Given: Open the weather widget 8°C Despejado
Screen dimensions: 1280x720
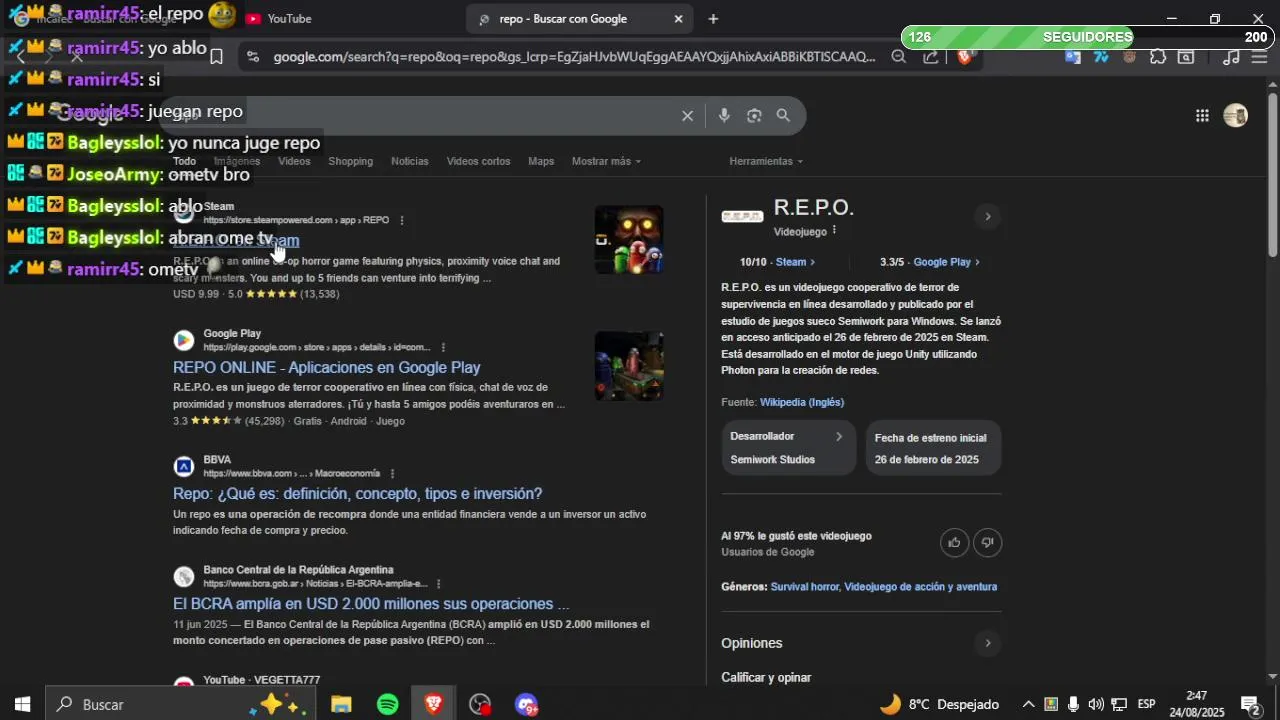Looking at the screenshot, I should click(x=939, y=704).
